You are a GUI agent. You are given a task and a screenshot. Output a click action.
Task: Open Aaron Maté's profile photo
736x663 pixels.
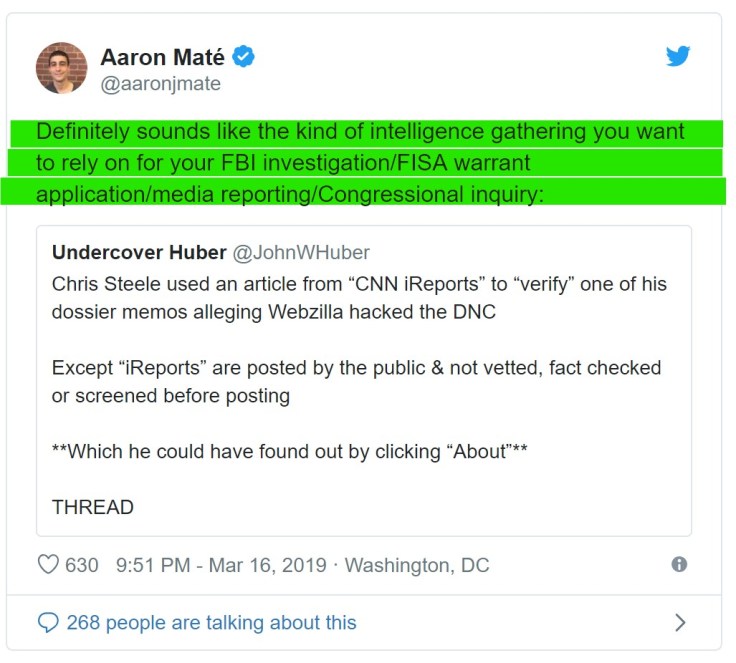point(62,68)
